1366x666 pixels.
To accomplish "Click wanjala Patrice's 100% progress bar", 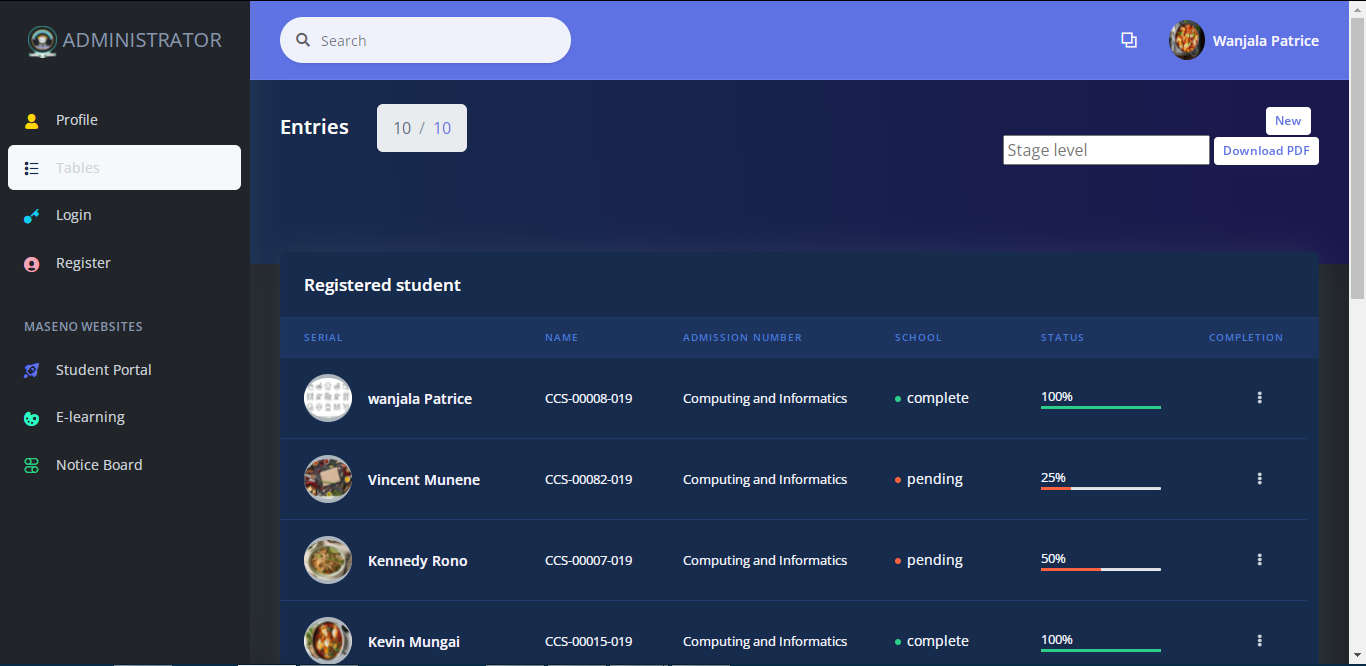I will pos(1101,407).
